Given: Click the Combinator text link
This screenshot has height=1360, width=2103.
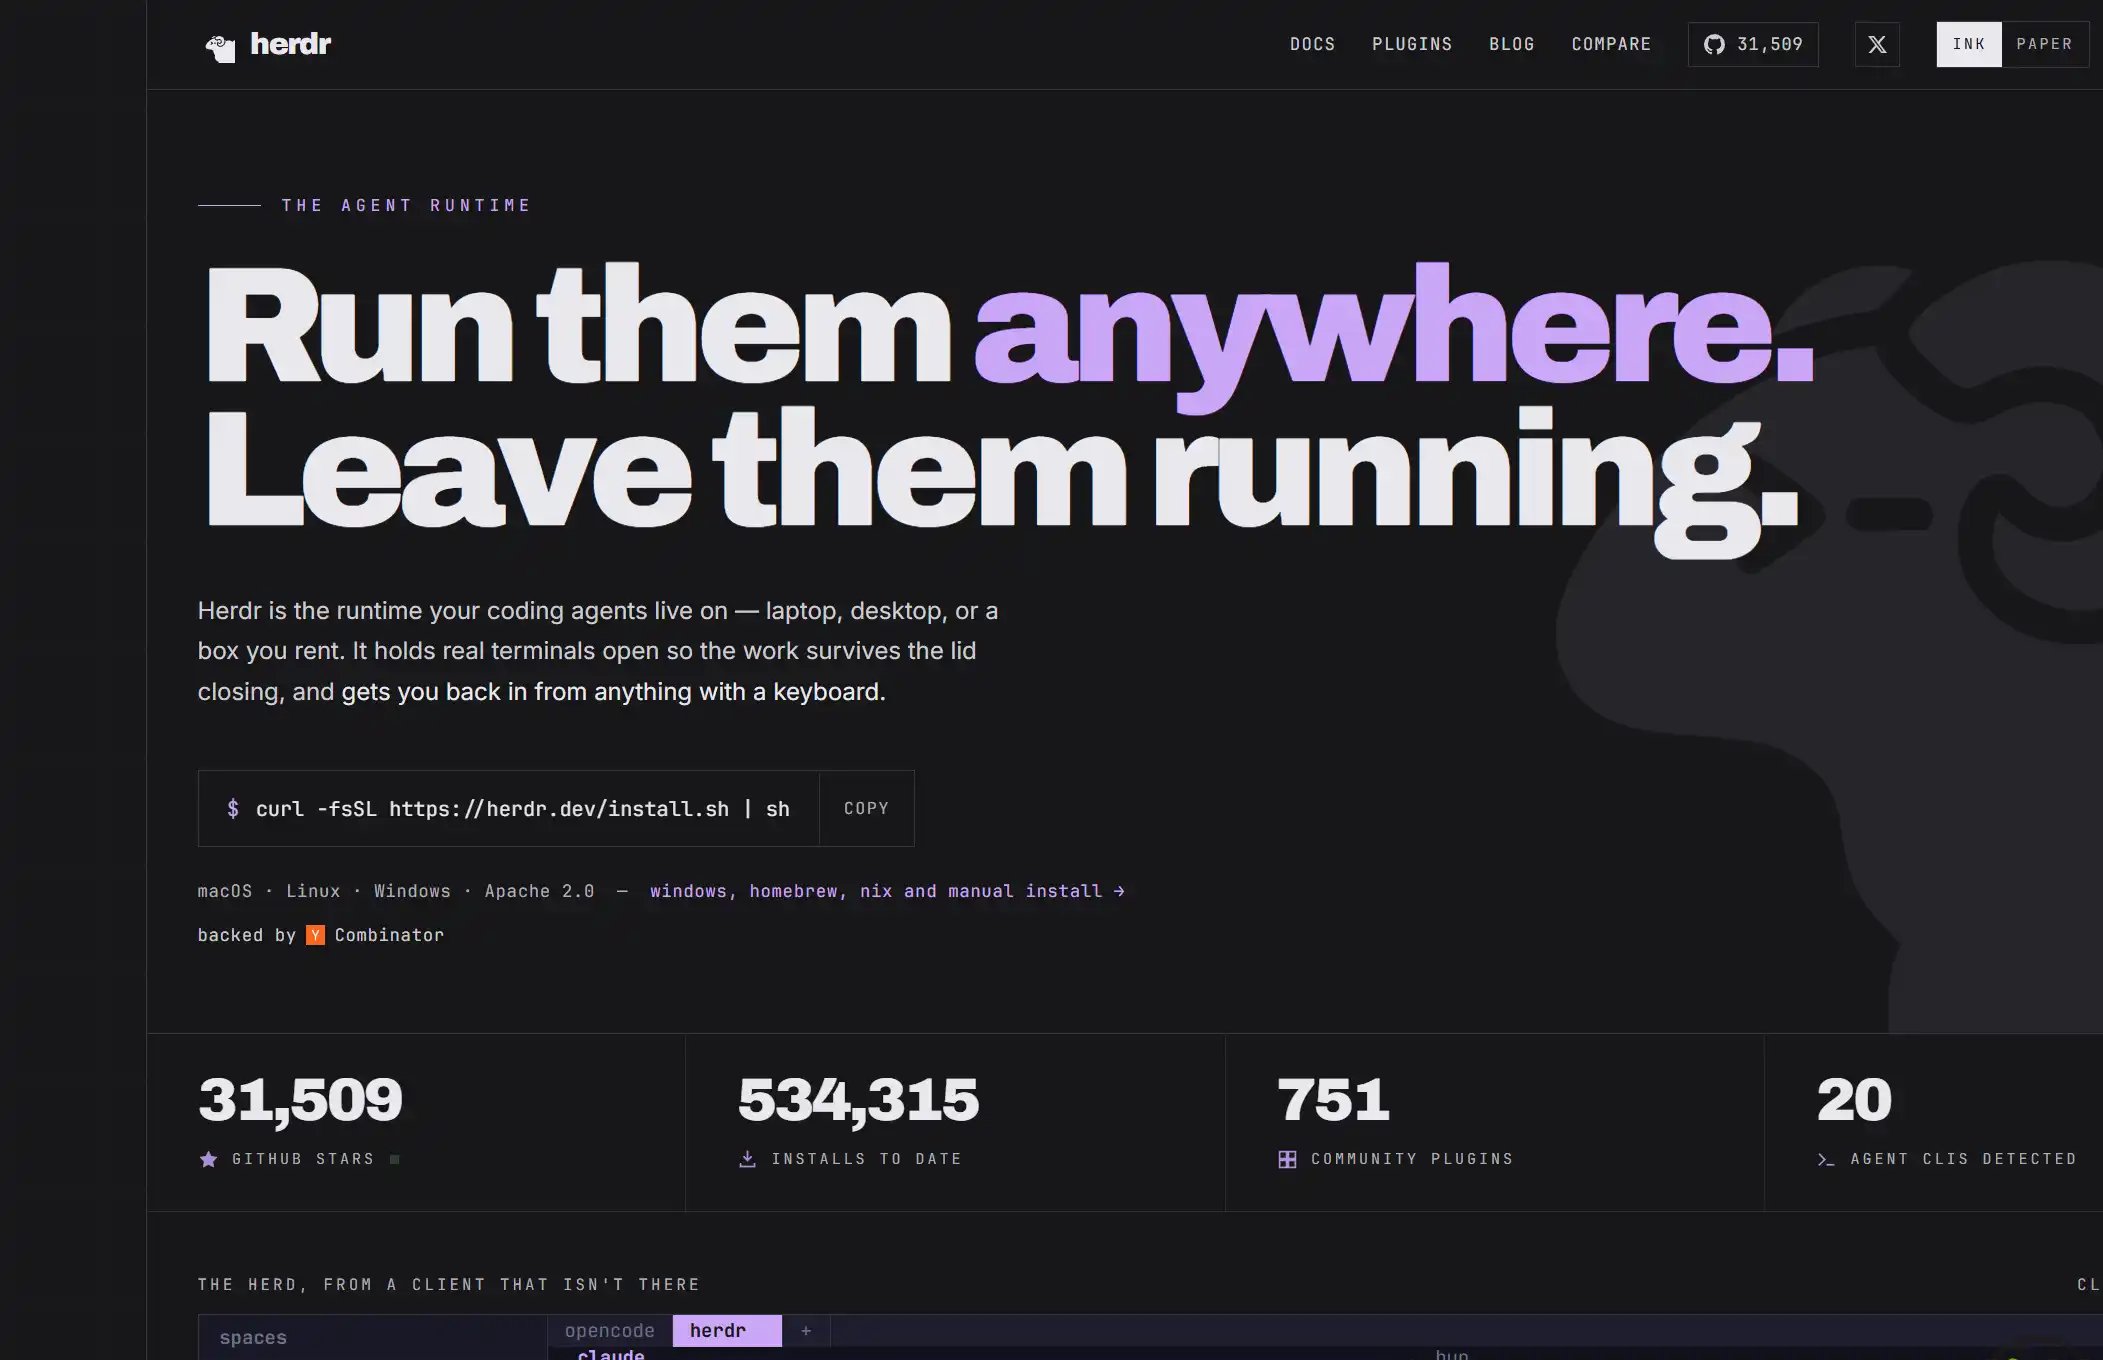Looking at the screenshot, I should click(389, 935).
